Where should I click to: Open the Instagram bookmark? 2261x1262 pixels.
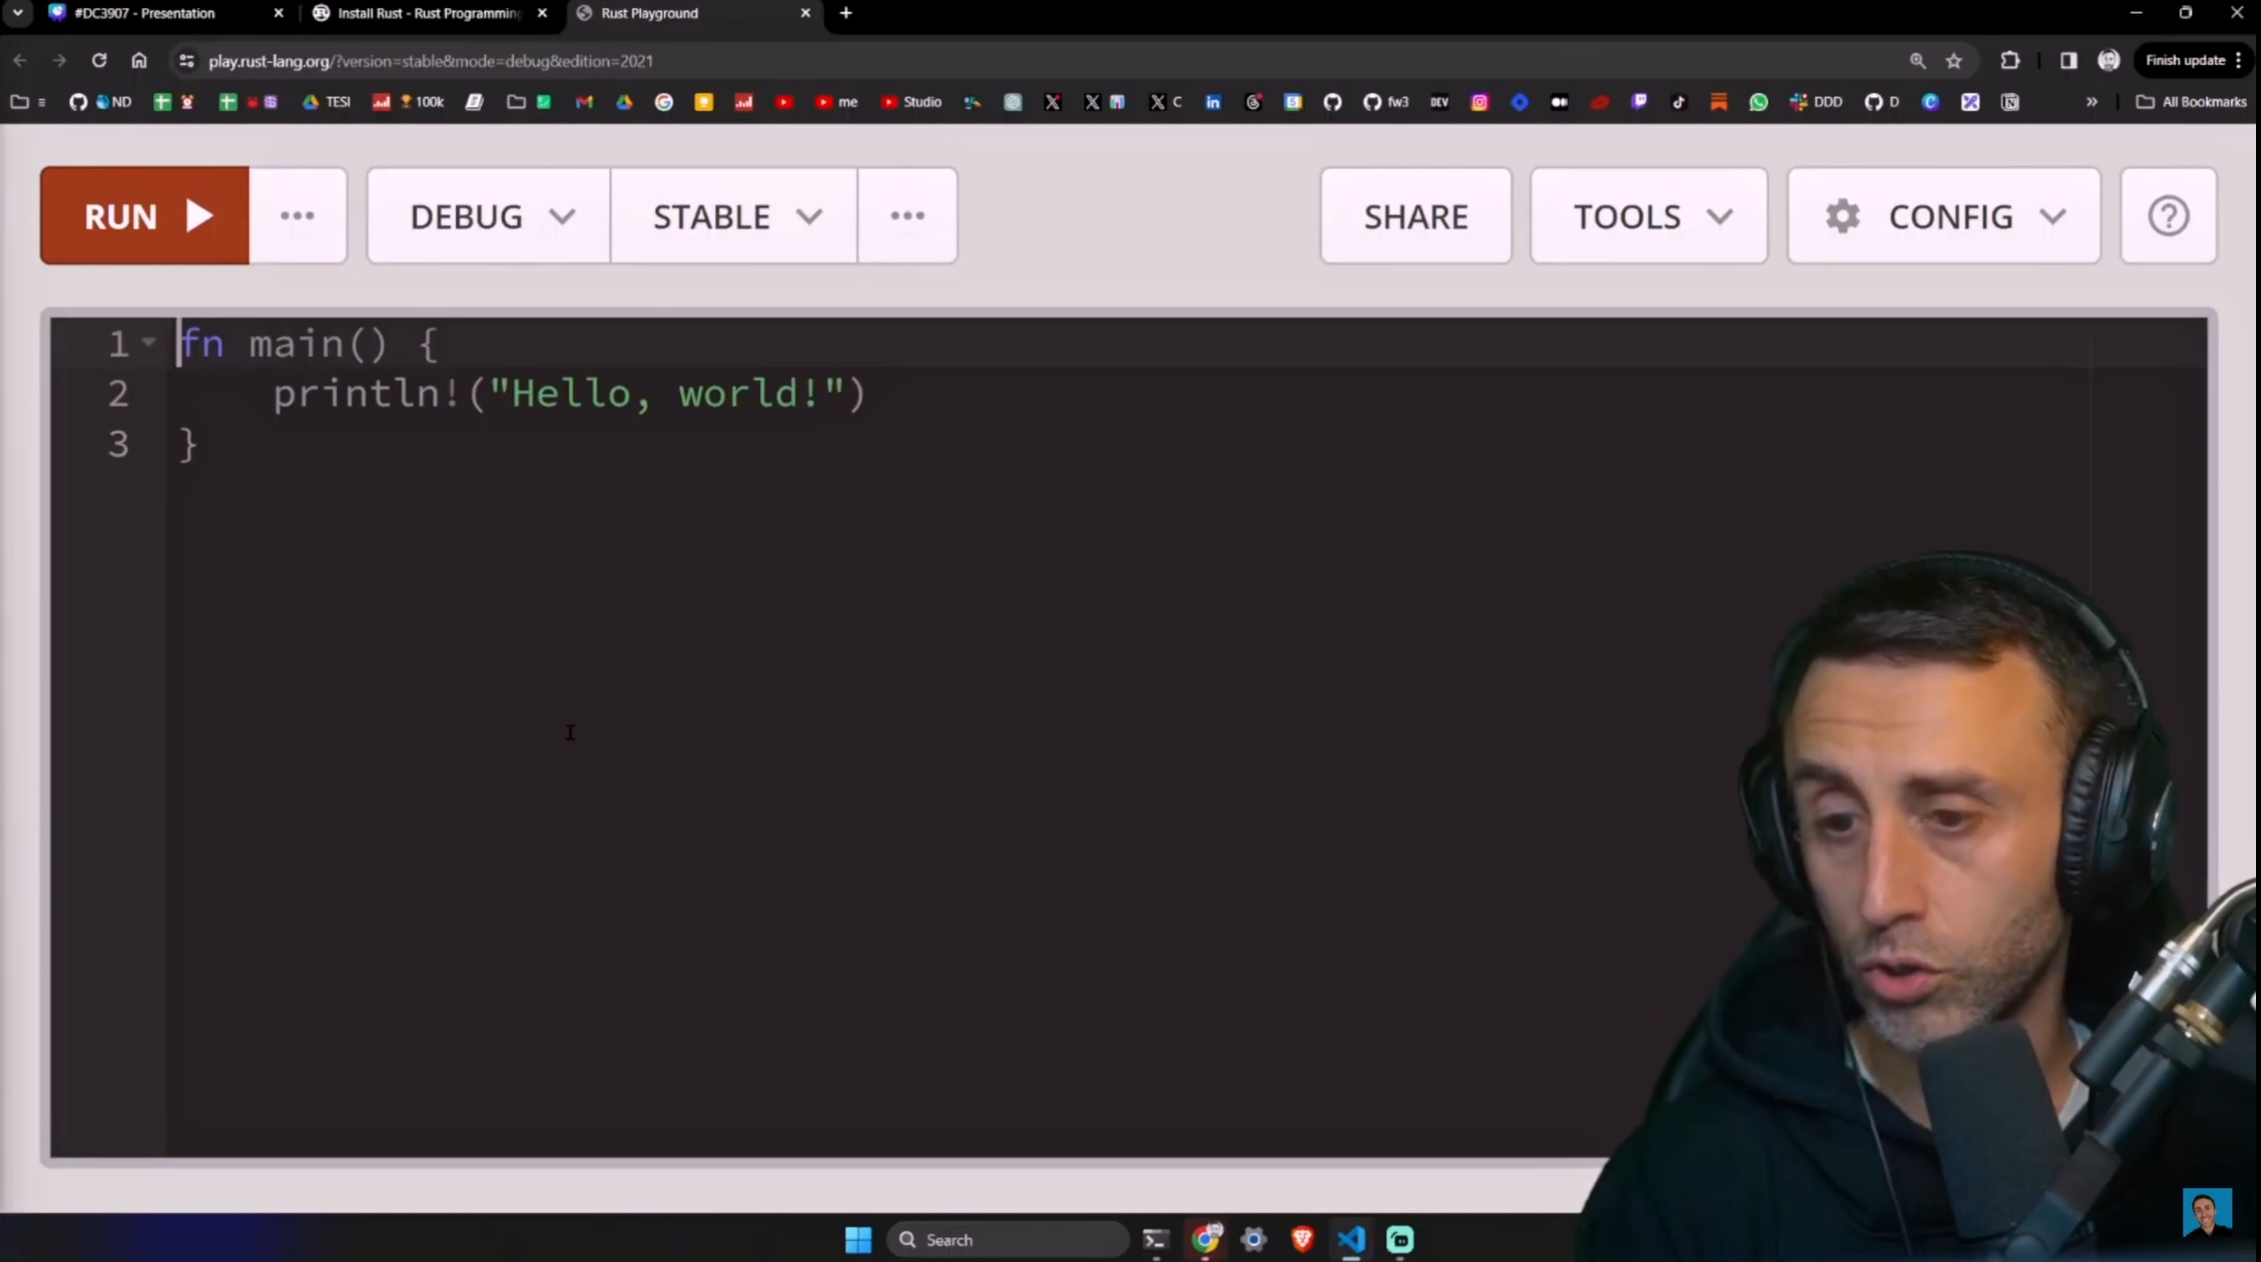(x=1480, y=101)
